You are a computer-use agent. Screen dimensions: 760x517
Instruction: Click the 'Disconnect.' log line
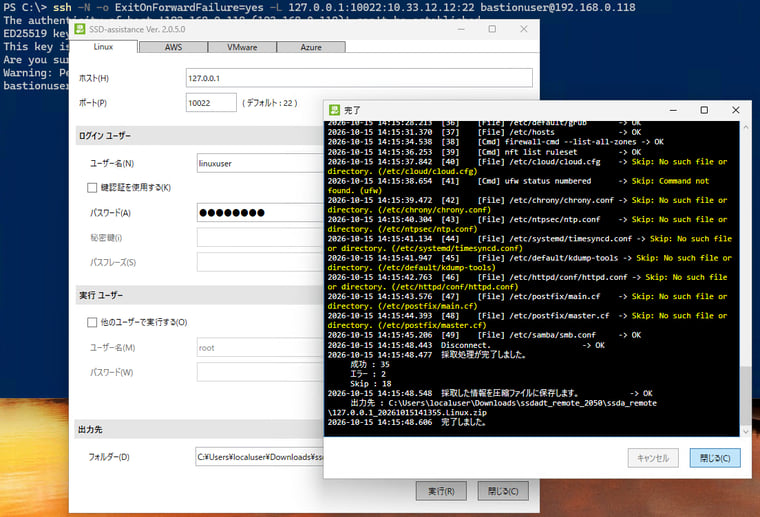pos(465,345)
